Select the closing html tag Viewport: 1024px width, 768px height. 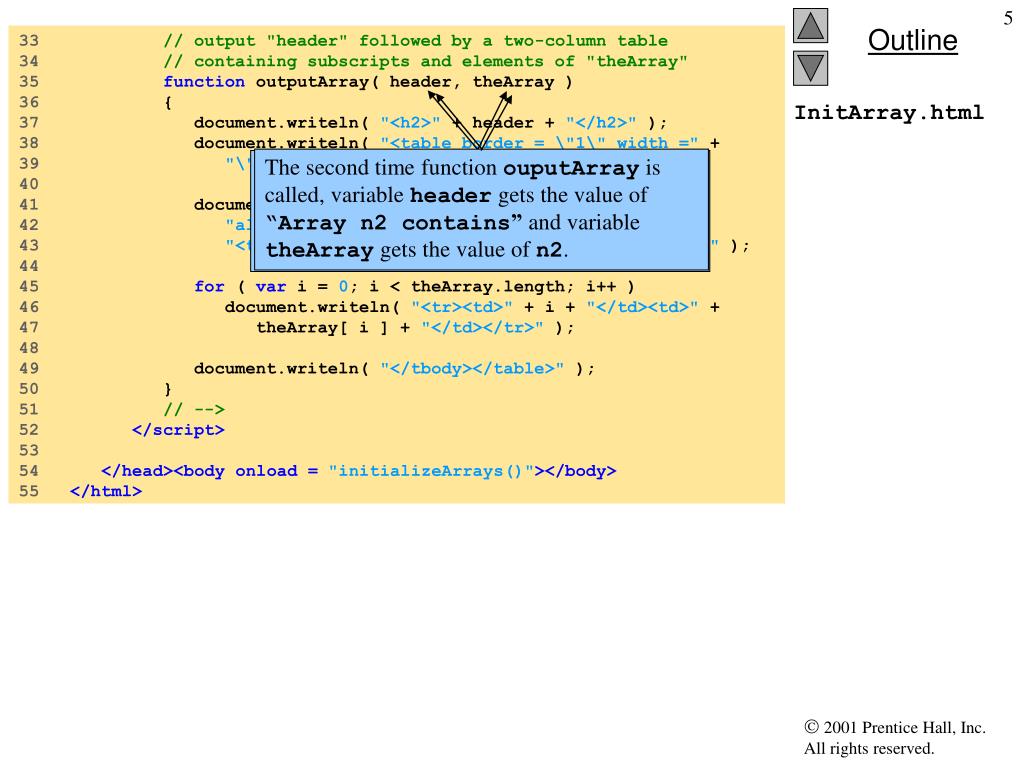(x=106, y=491)
